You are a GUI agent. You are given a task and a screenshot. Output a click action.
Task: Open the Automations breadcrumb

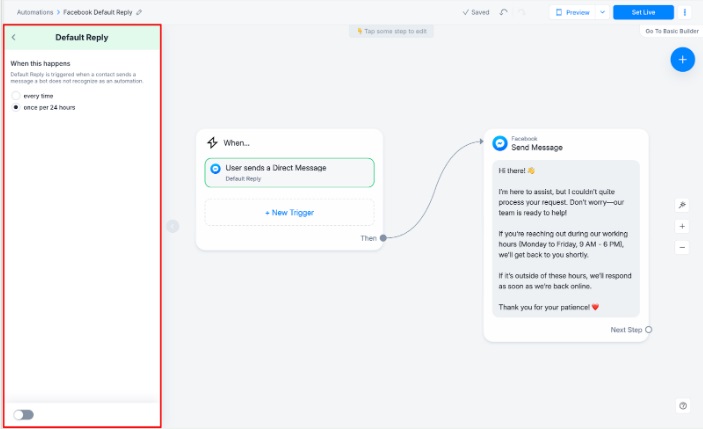(35, 12)
